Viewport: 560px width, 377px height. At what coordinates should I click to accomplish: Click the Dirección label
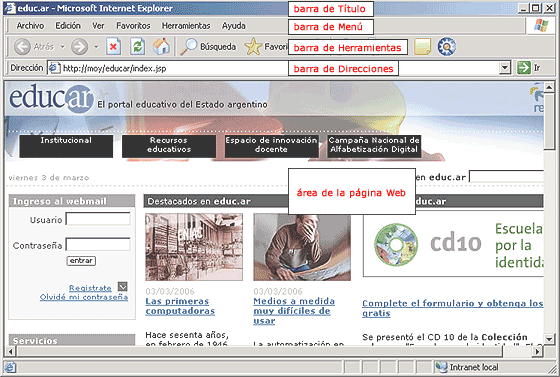click(x=26, y=68)
